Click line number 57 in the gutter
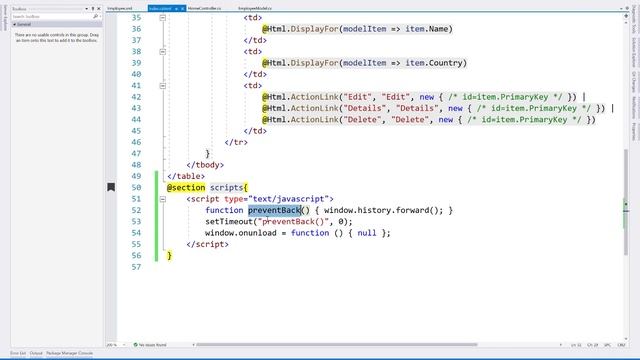The height and width of the screenshot is (360, 640). [x=136, y=267]
